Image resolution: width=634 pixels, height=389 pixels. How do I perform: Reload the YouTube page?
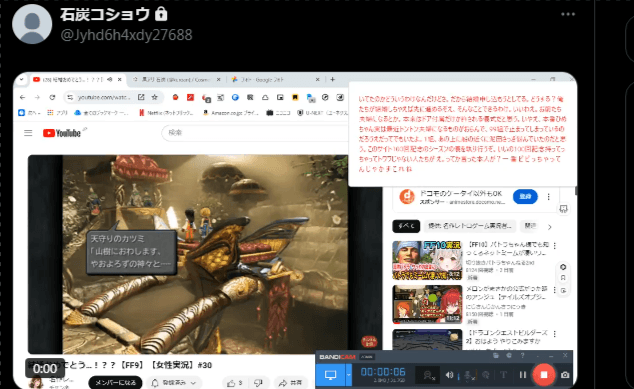coord(52,97)
